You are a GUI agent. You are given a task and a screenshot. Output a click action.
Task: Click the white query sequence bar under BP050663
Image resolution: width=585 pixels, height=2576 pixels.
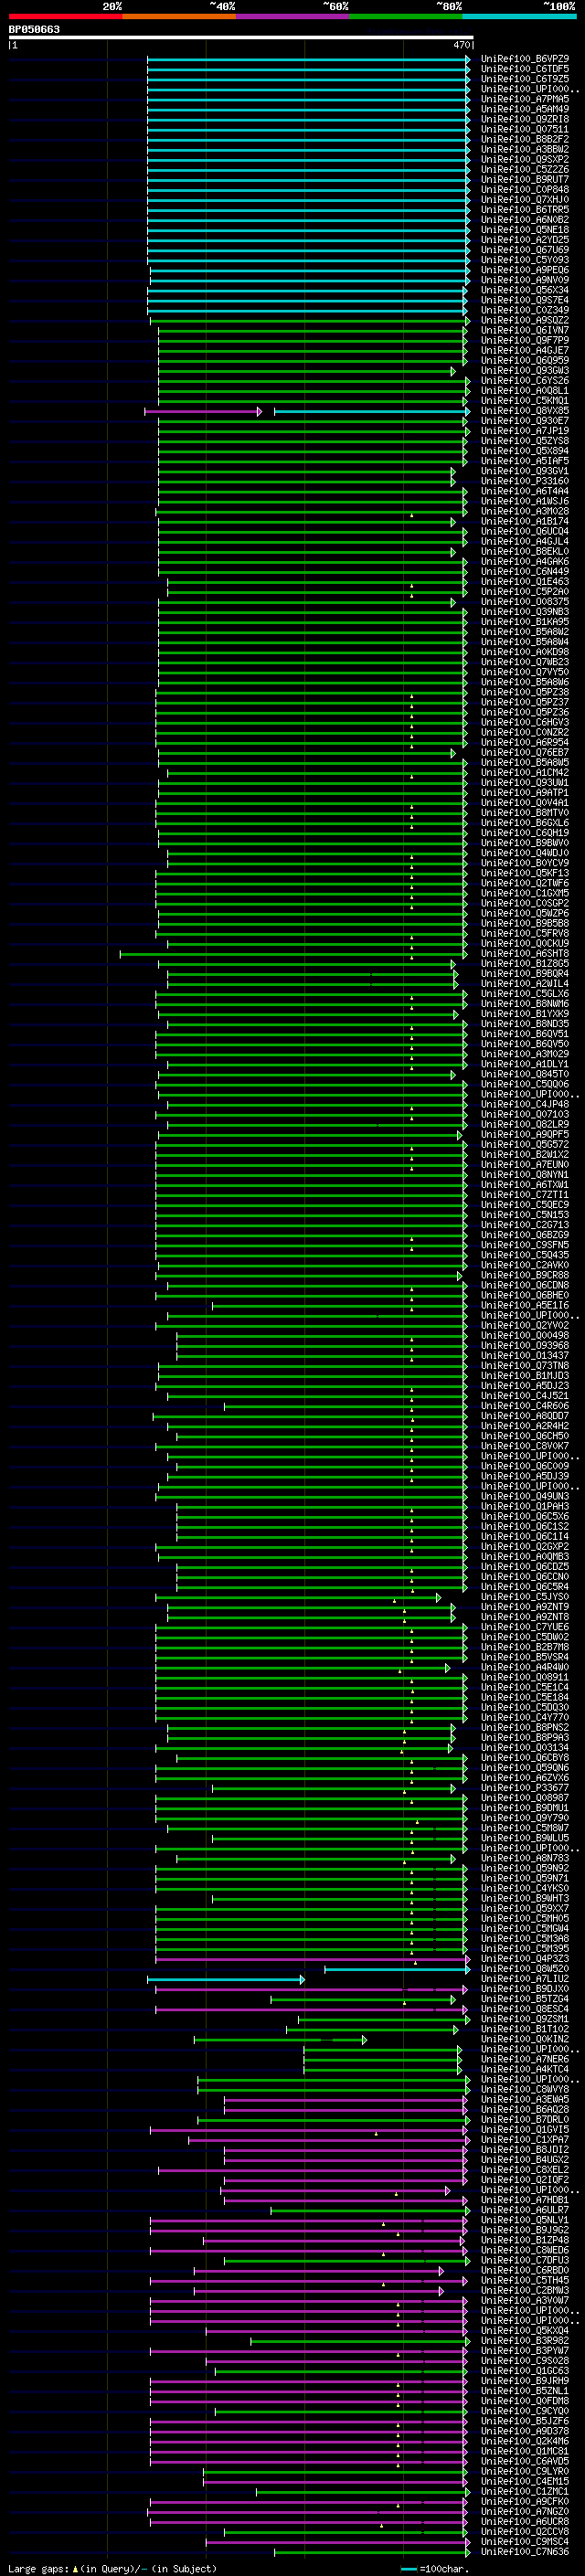pyautogui.click(x=241, y=37)
